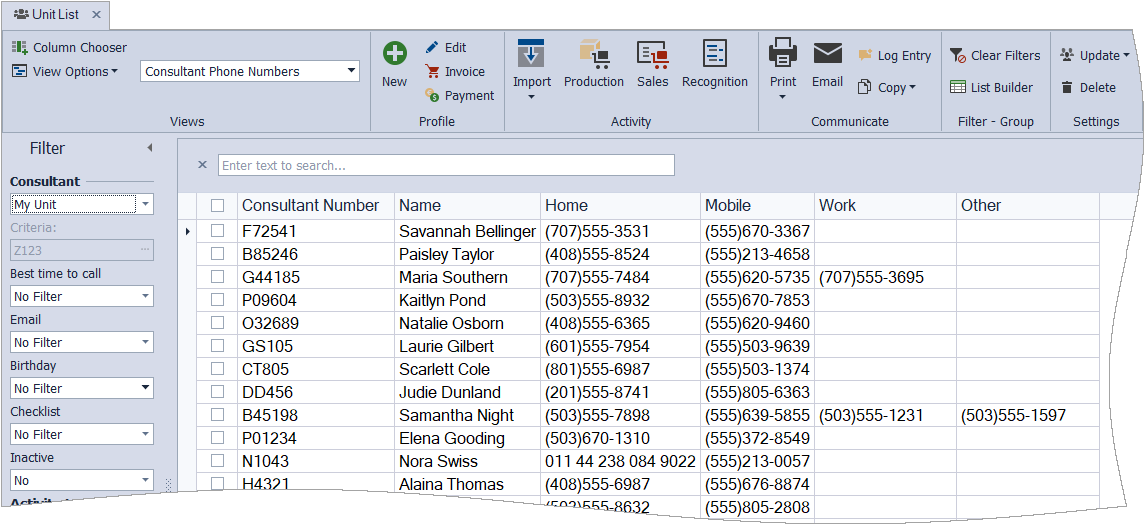
Task: Open the List Builder tool
Action: click(991, 87)
